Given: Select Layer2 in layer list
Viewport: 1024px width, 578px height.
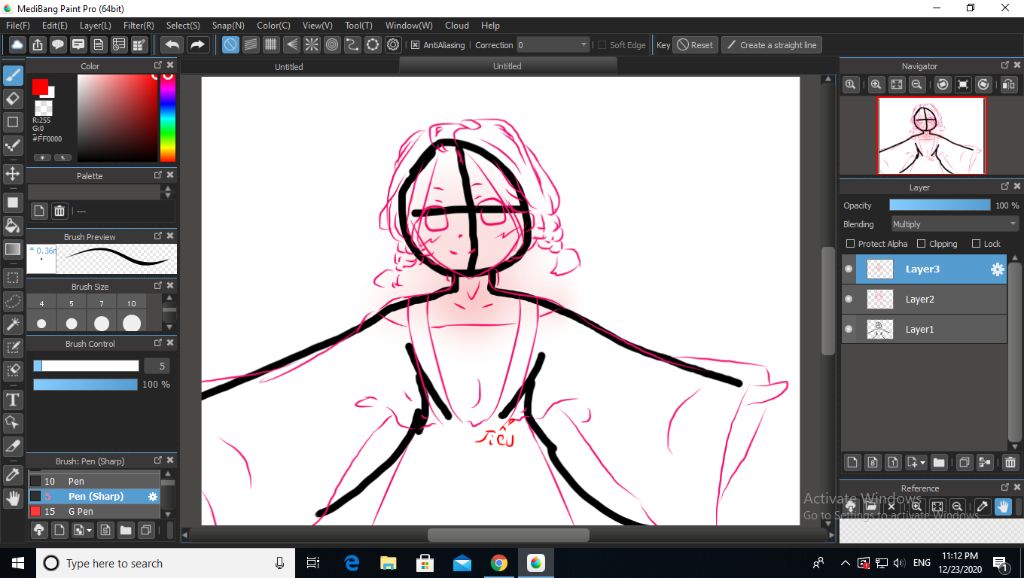Looking at the screenshot, I should point(924,299).
